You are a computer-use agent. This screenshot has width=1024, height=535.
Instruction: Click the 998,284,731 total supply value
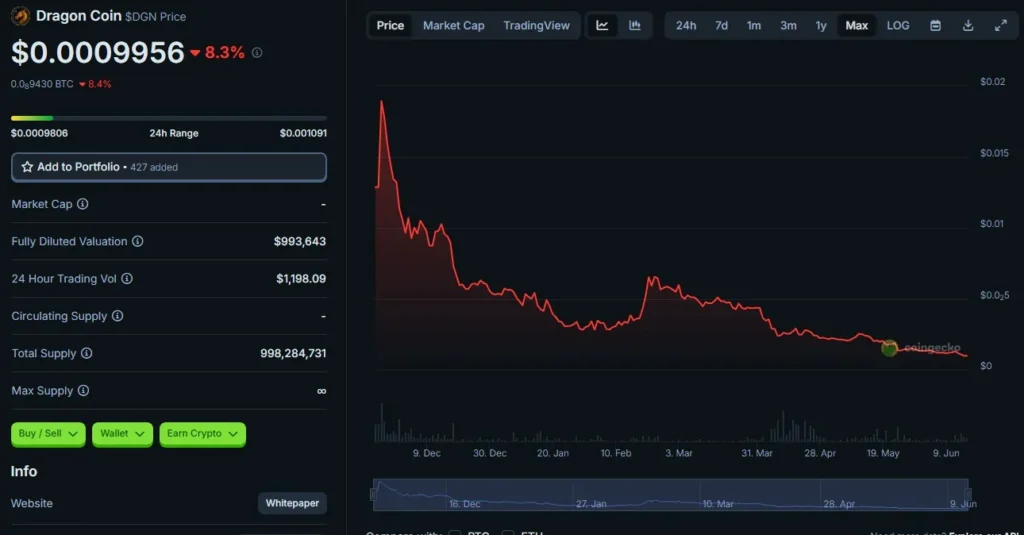pos(293,353)
